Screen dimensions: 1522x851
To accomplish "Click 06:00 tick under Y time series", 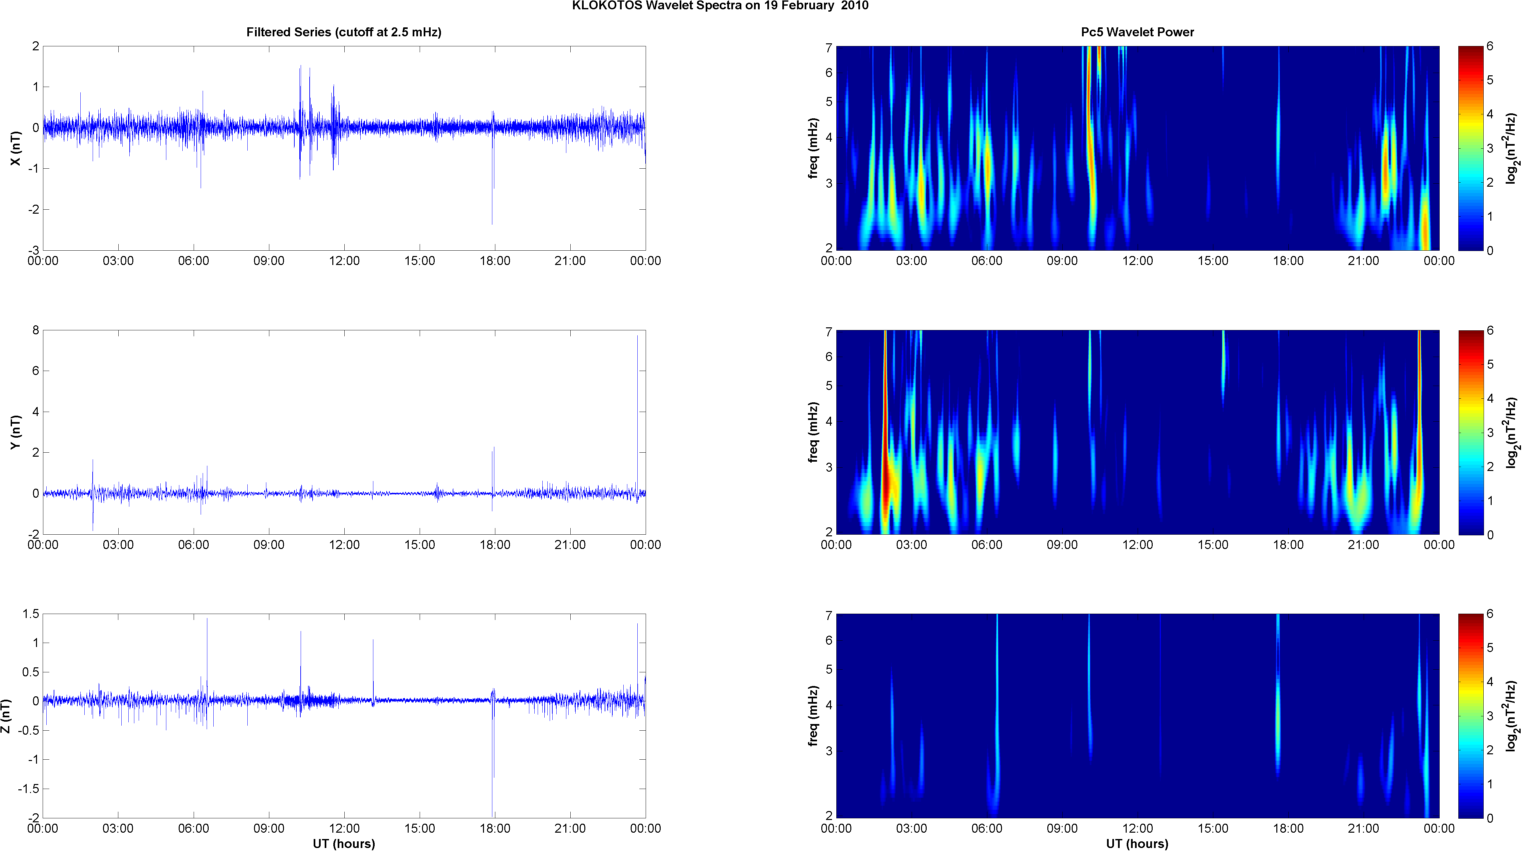I will point(194,545).
